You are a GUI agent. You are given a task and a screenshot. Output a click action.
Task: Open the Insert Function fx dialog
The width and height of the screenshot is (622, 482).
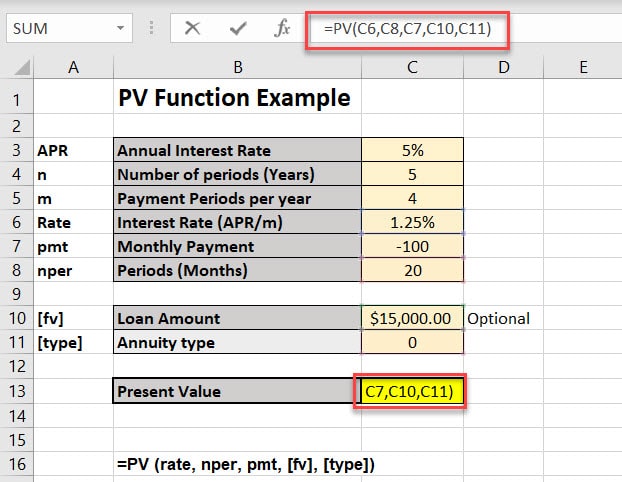pyautogui.click(x=283, y=29)
